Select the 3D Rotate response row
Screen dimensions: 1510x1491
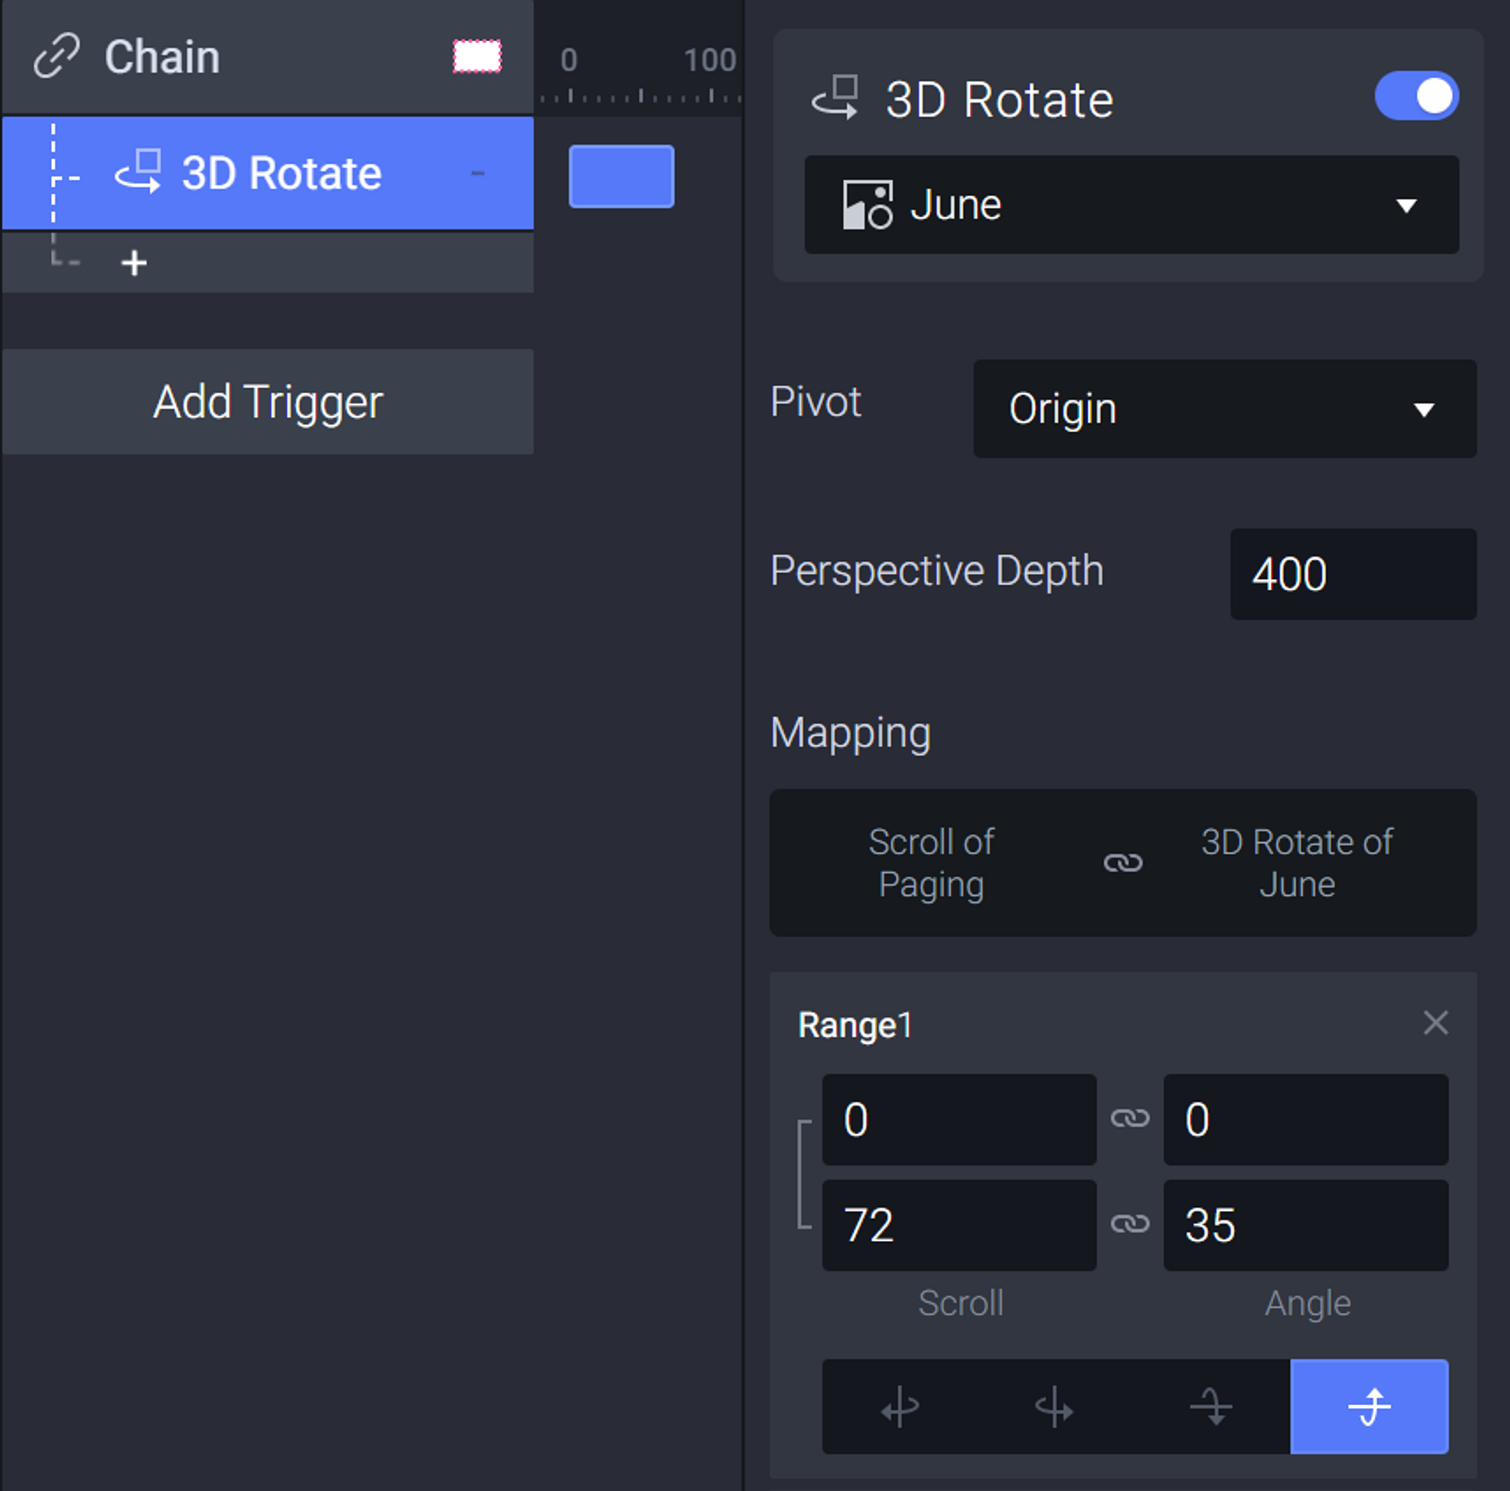[268, 173]
